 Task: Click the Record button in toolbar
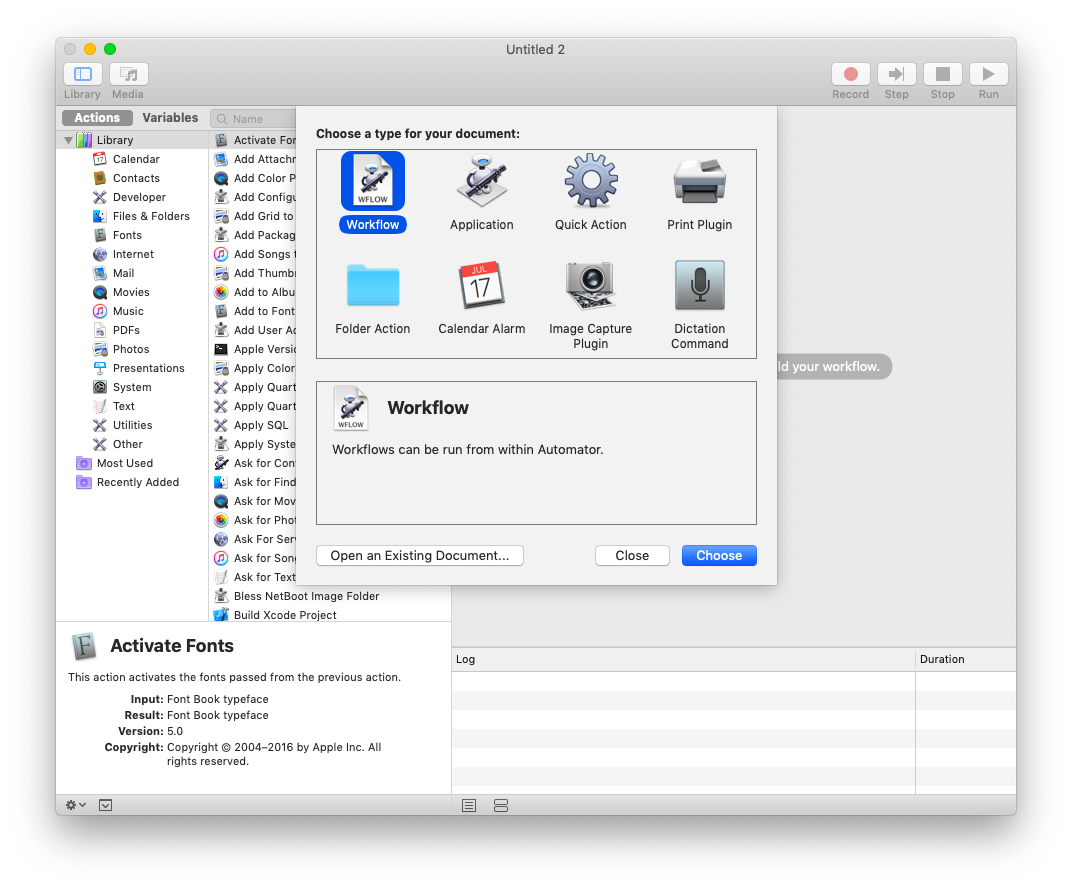[x=850, y=74]
